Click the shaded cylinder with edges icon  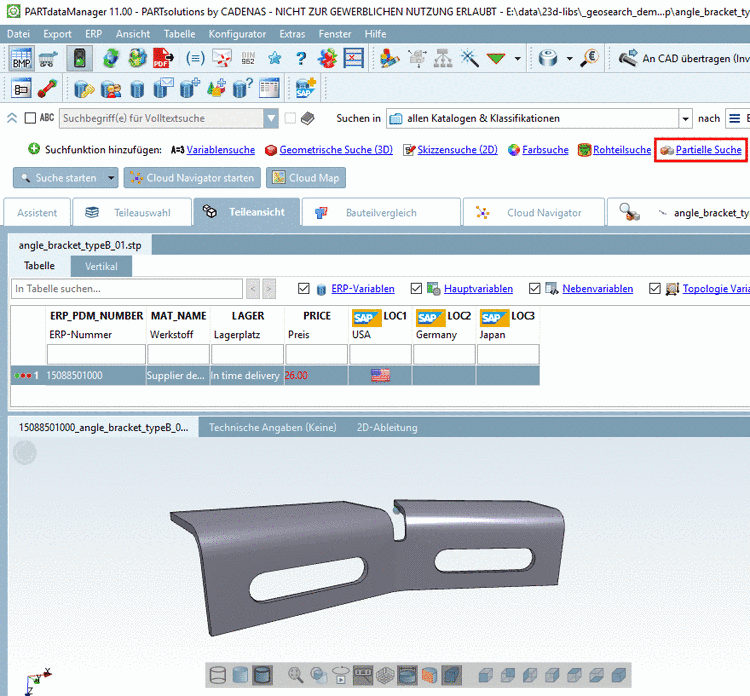262,675
